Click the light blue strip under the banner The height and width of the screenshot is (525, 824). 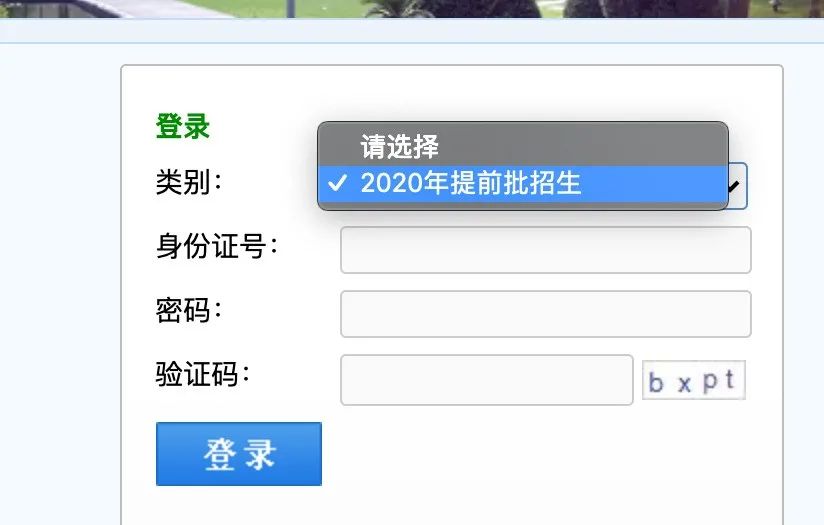[x=412, y=30]
